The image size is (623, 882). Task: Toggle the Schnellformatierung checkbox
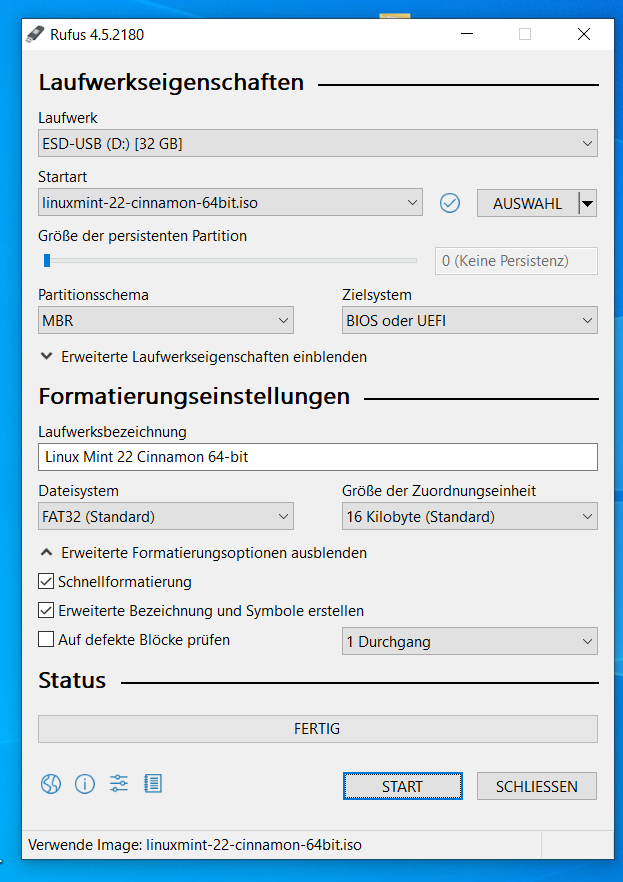point(46,581)
